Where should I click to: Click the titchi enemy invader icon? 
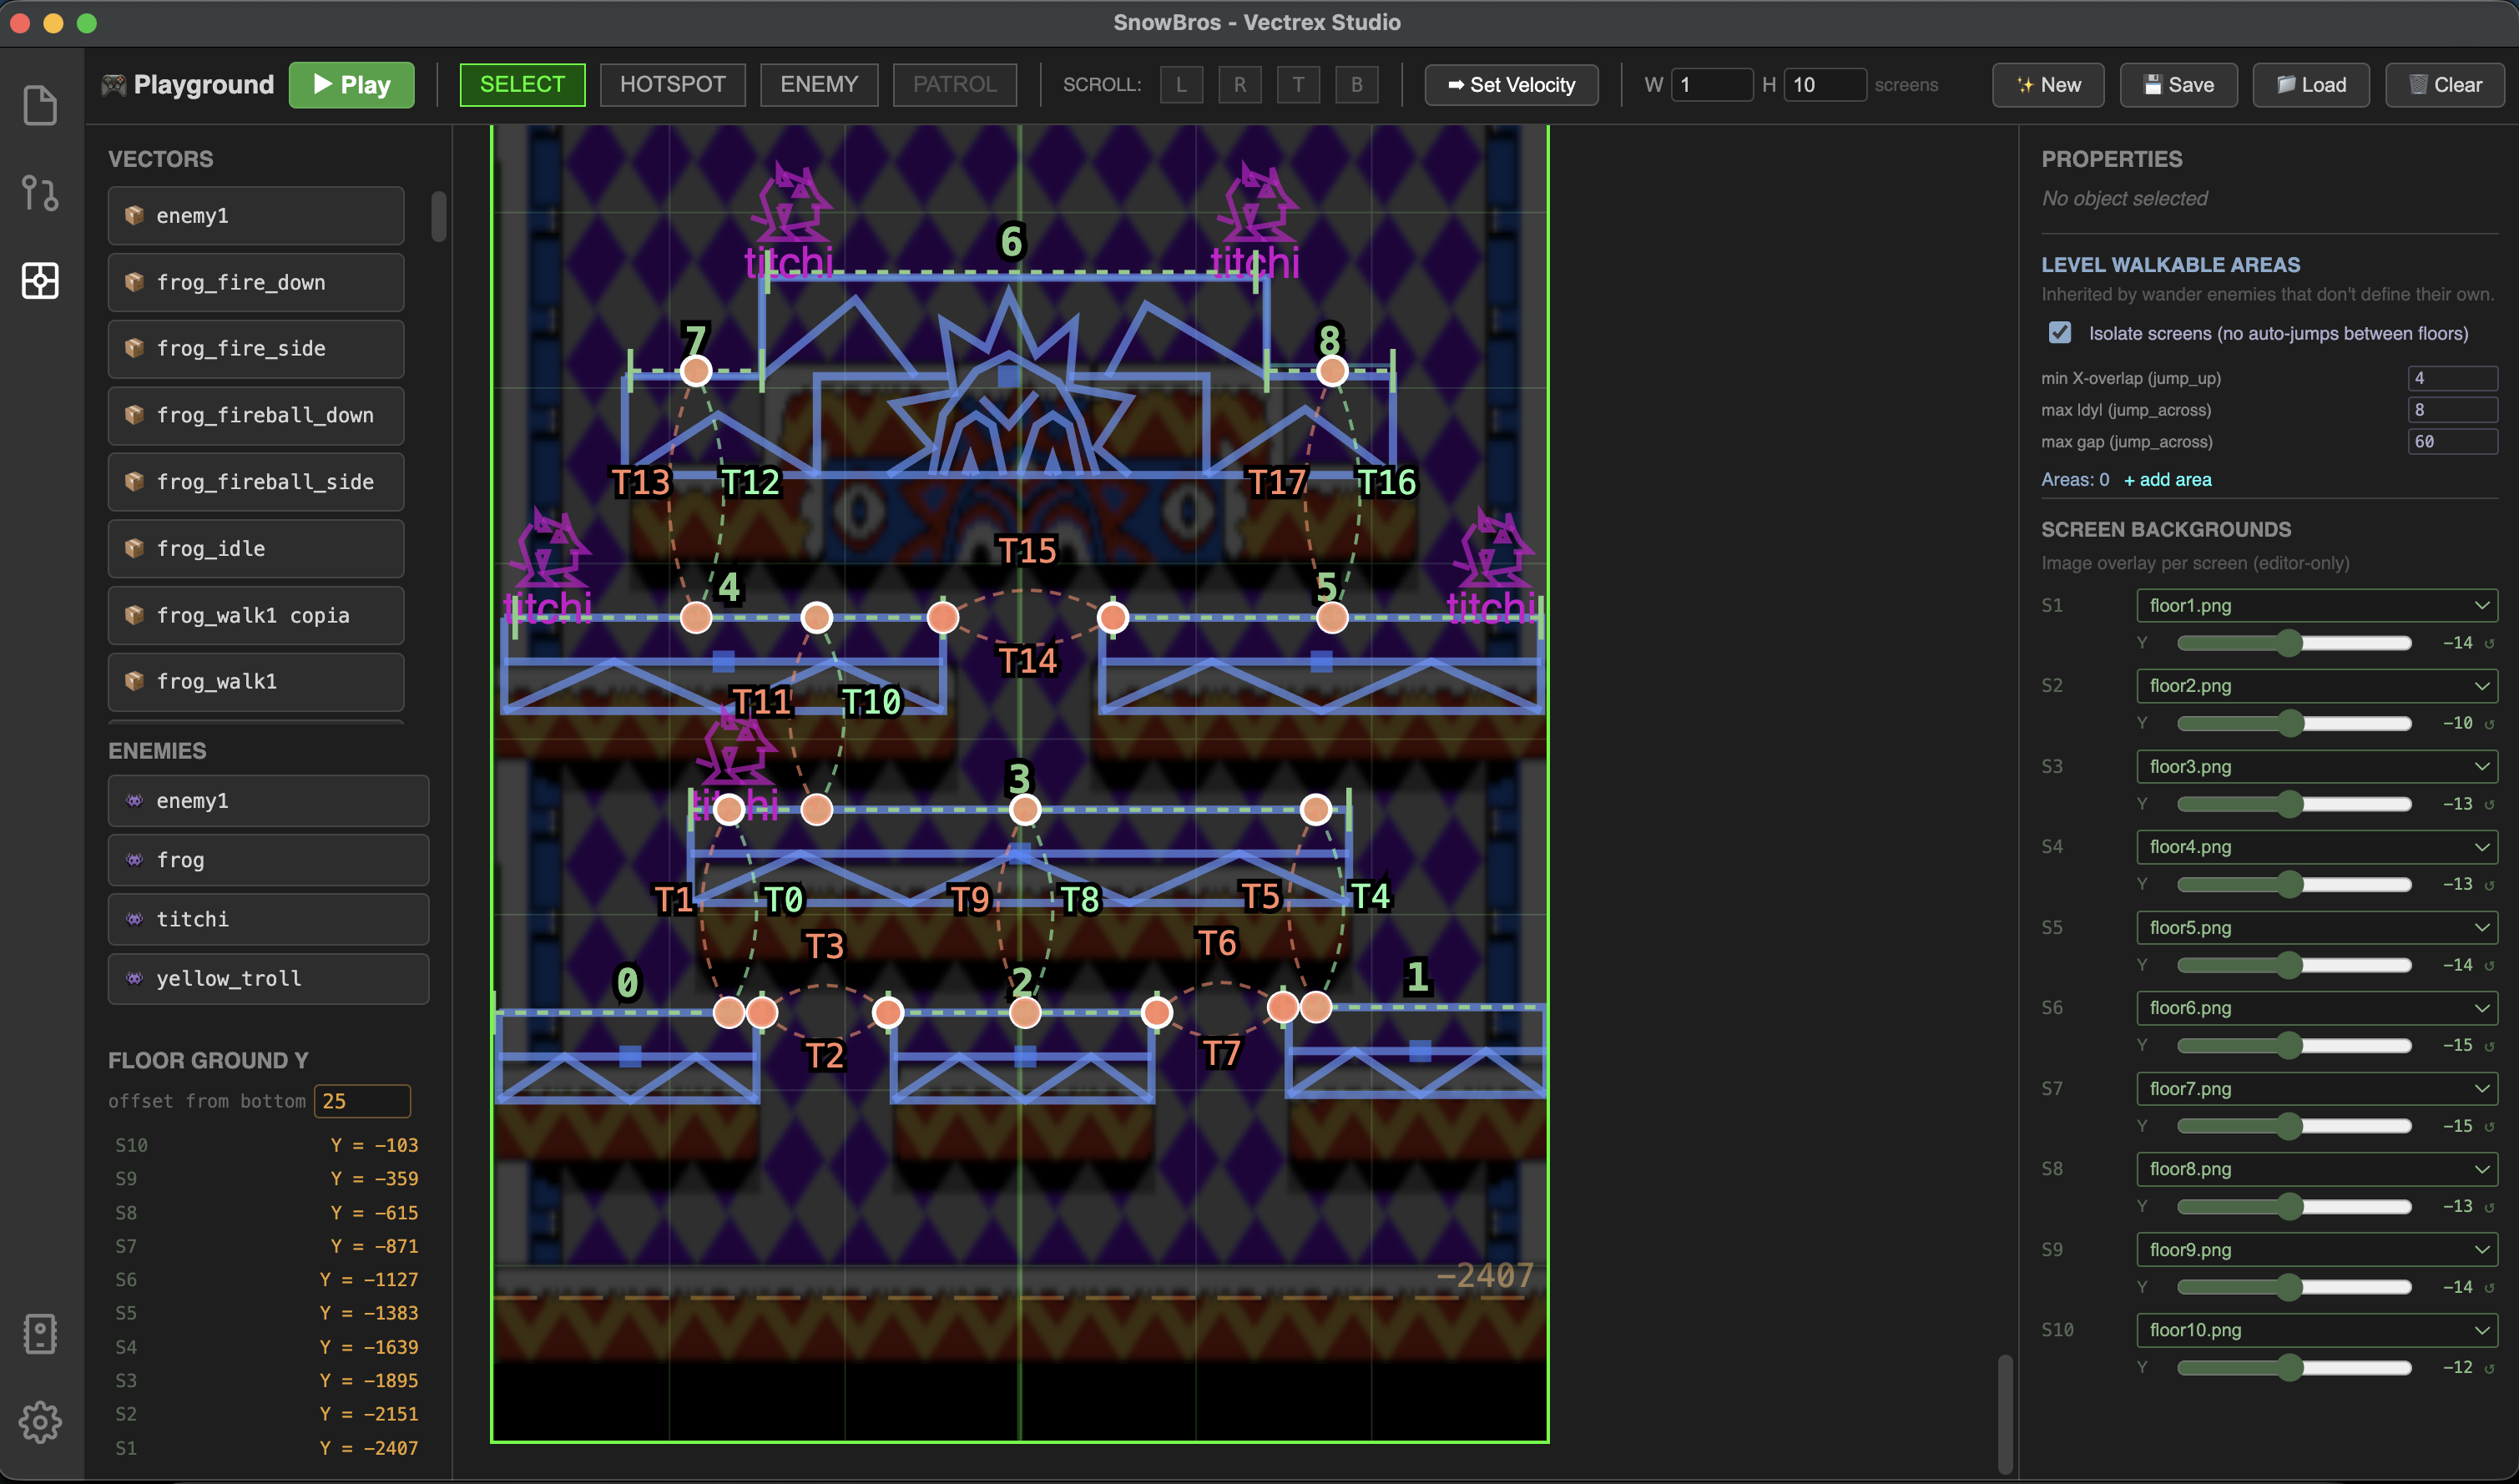point(134,919)
